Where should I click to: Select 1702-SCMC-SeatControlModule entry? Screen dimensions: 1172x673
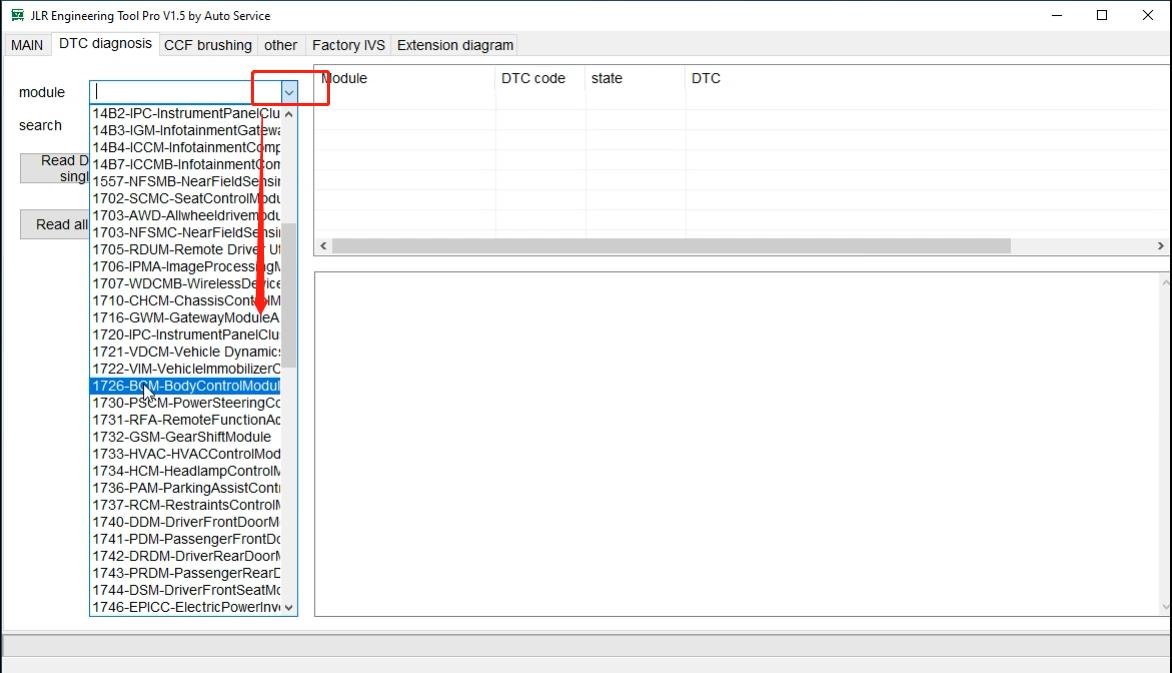(185, 199)
